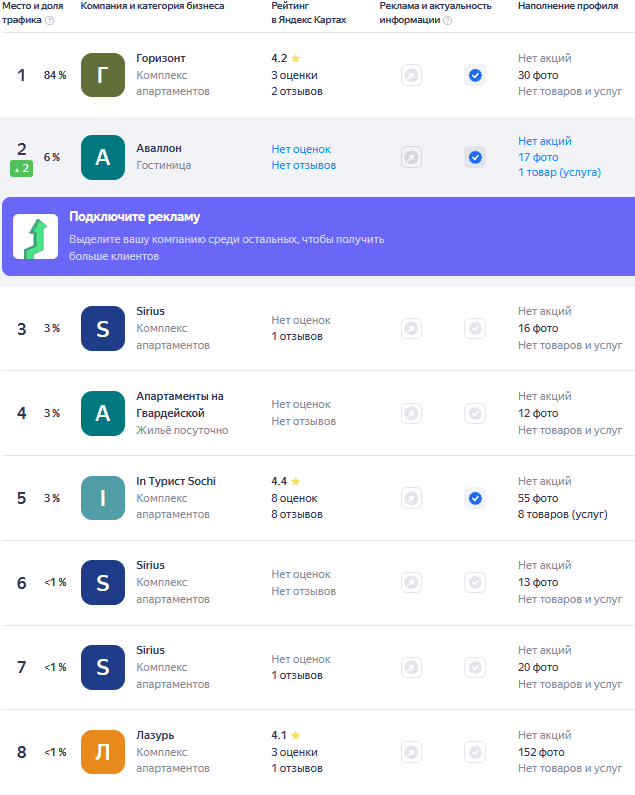The image size is (635, 795).
Task: Click the star beside rating 4.1
Action: 296,735
